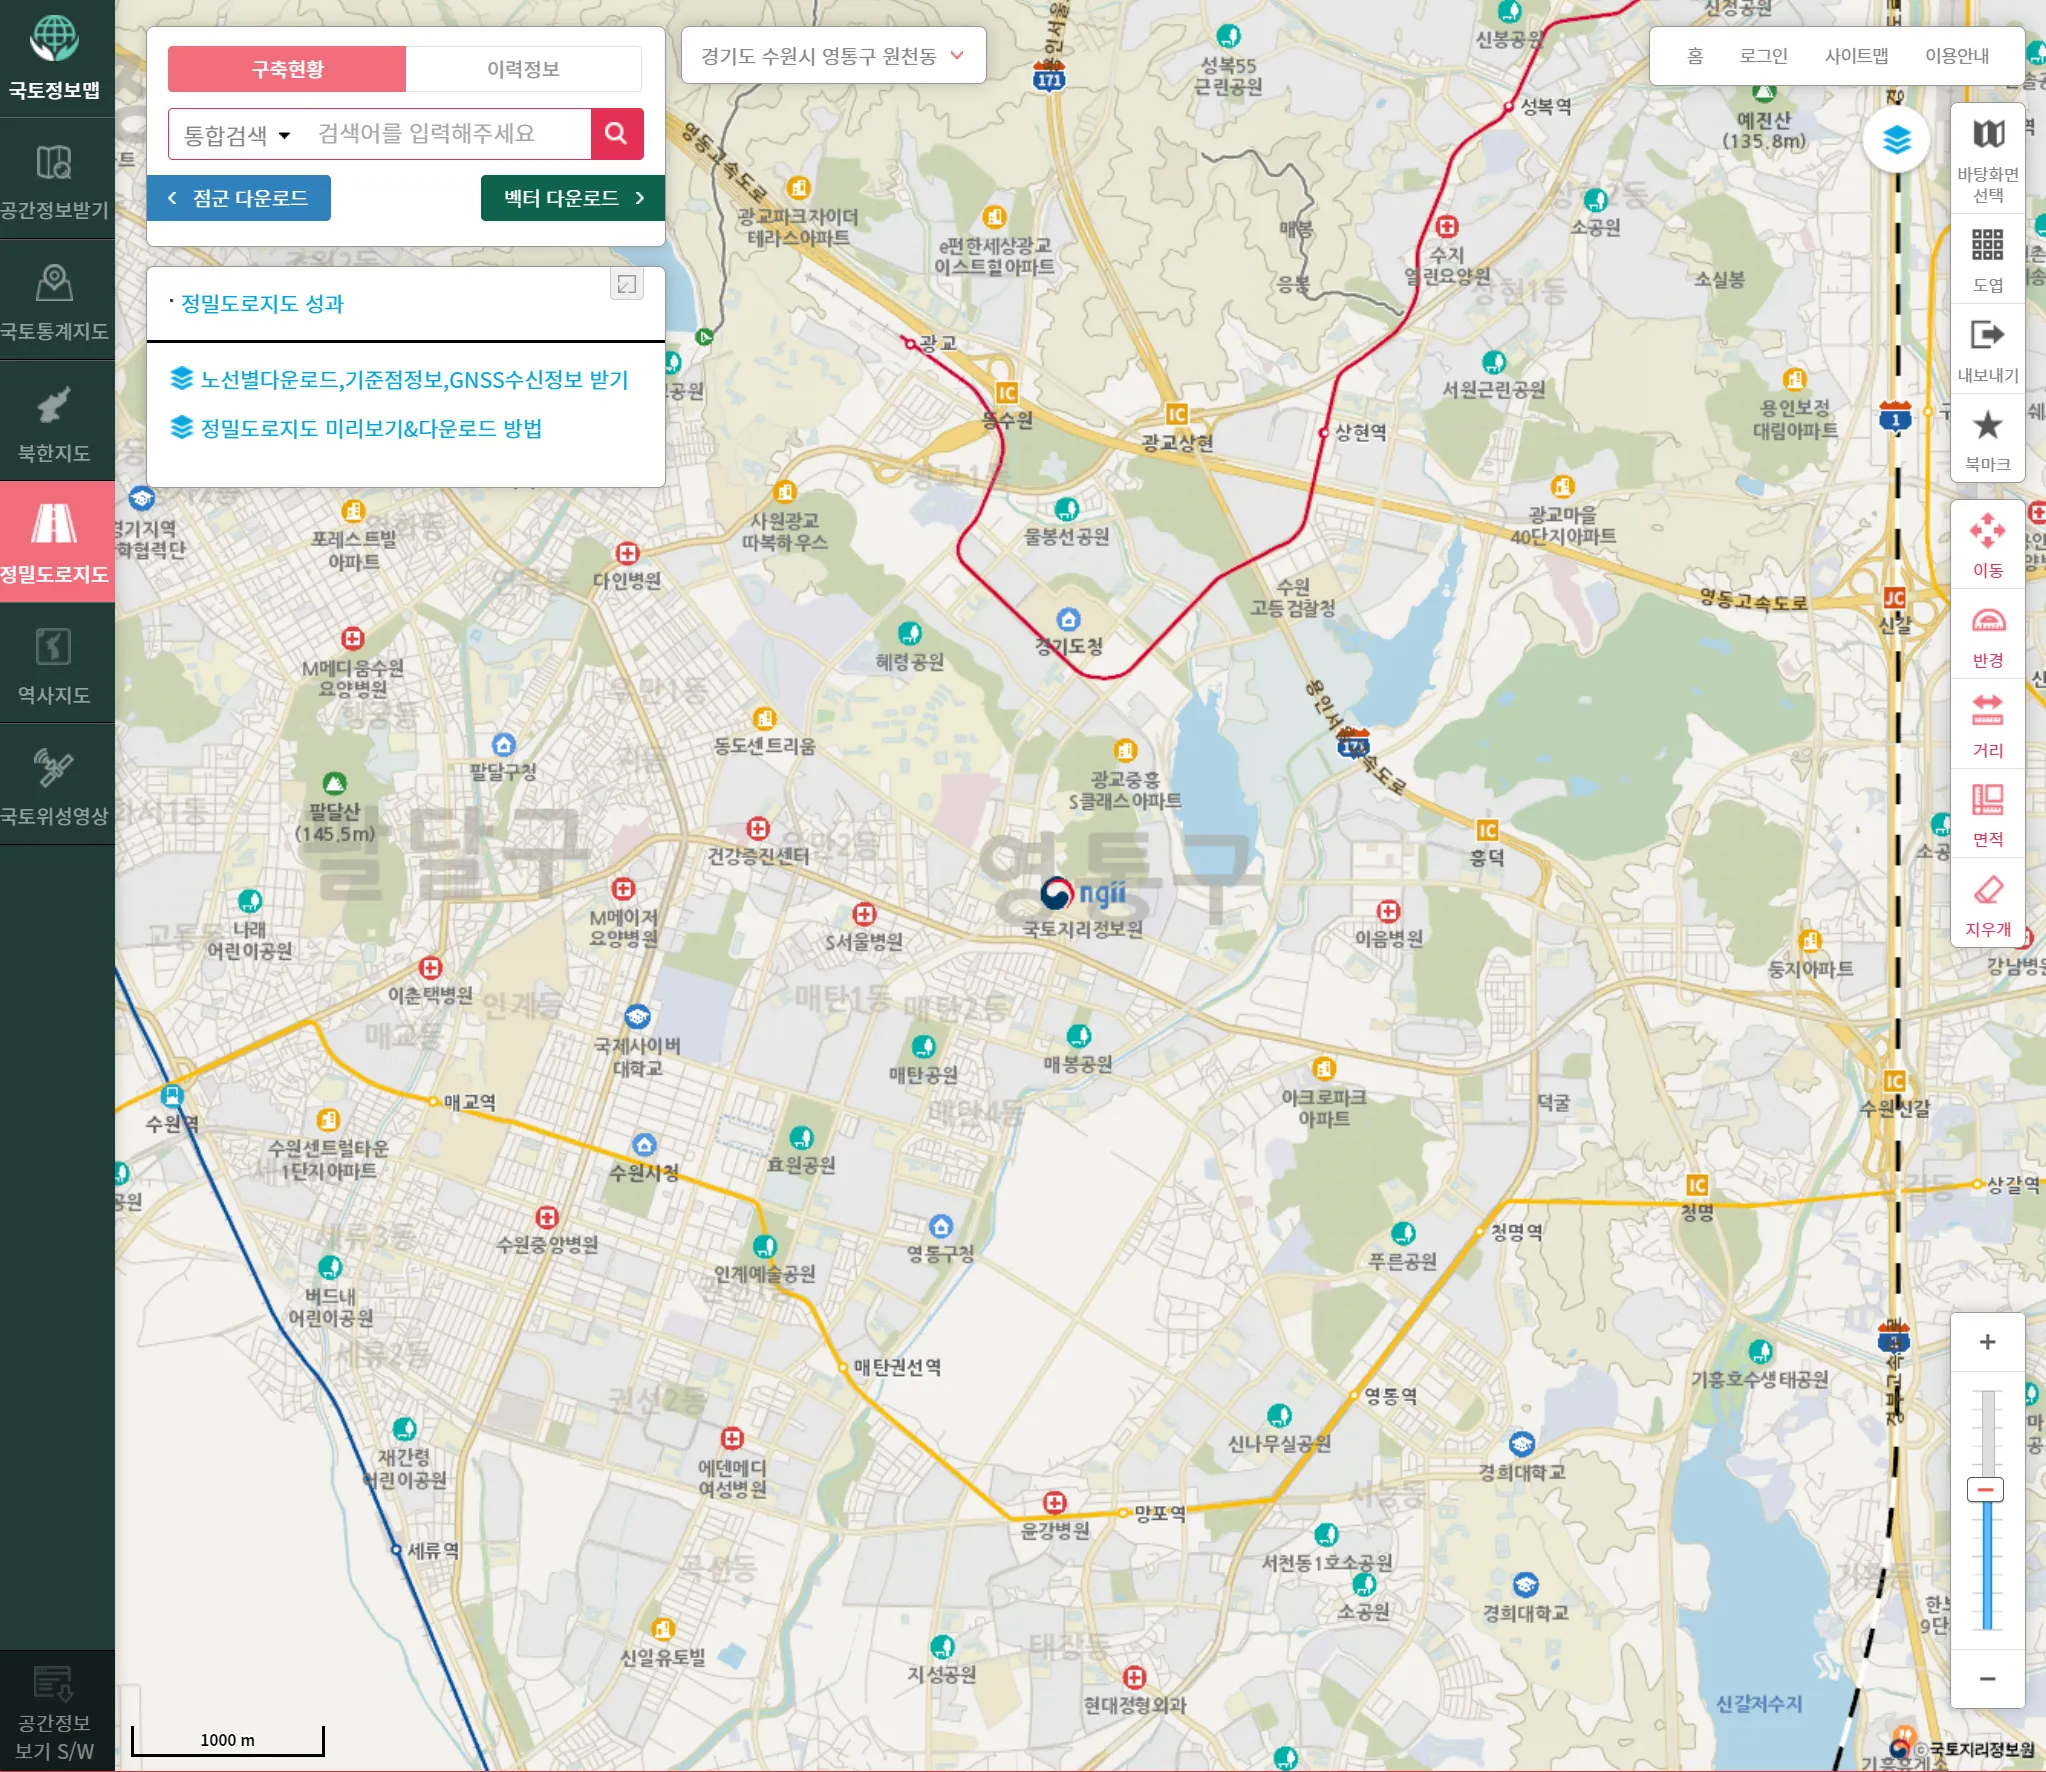The image size is (2046, 1772).
Task: Click the 벡터 다운로드 button
Action: (x=572, y=198)
